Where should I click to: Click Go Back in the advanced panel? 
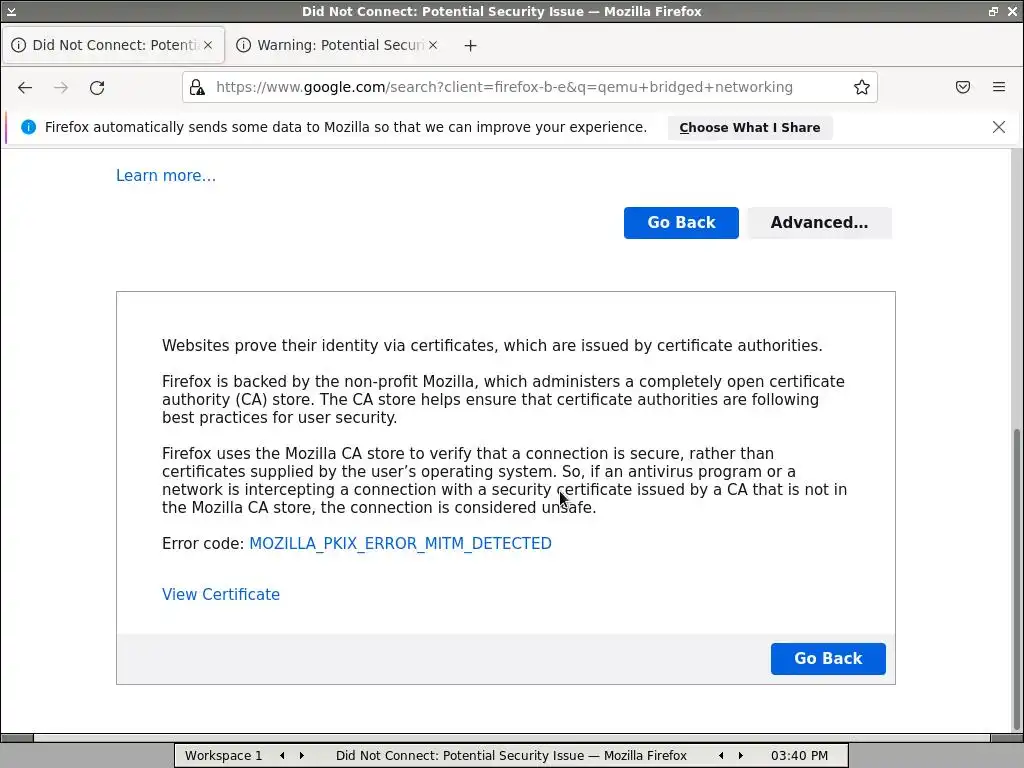[828, 658]
